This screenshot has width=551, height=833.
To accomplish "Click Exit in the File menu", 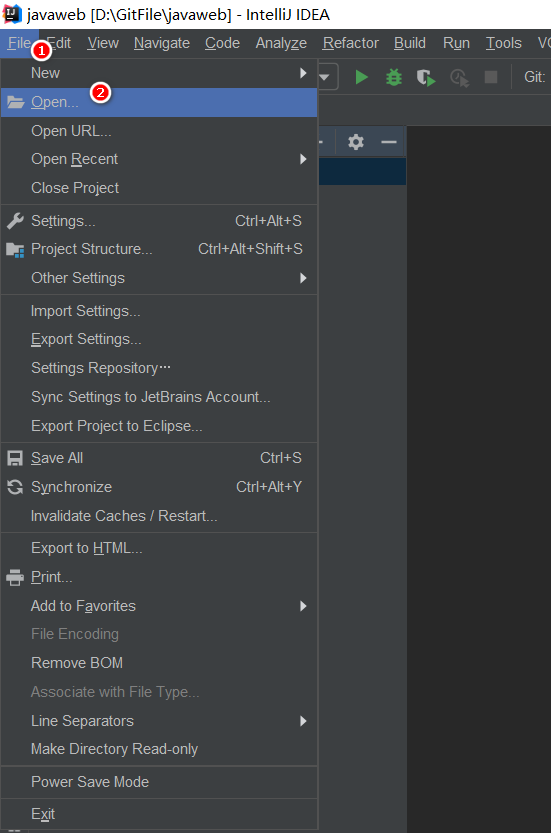I will [x=159, y=814].
